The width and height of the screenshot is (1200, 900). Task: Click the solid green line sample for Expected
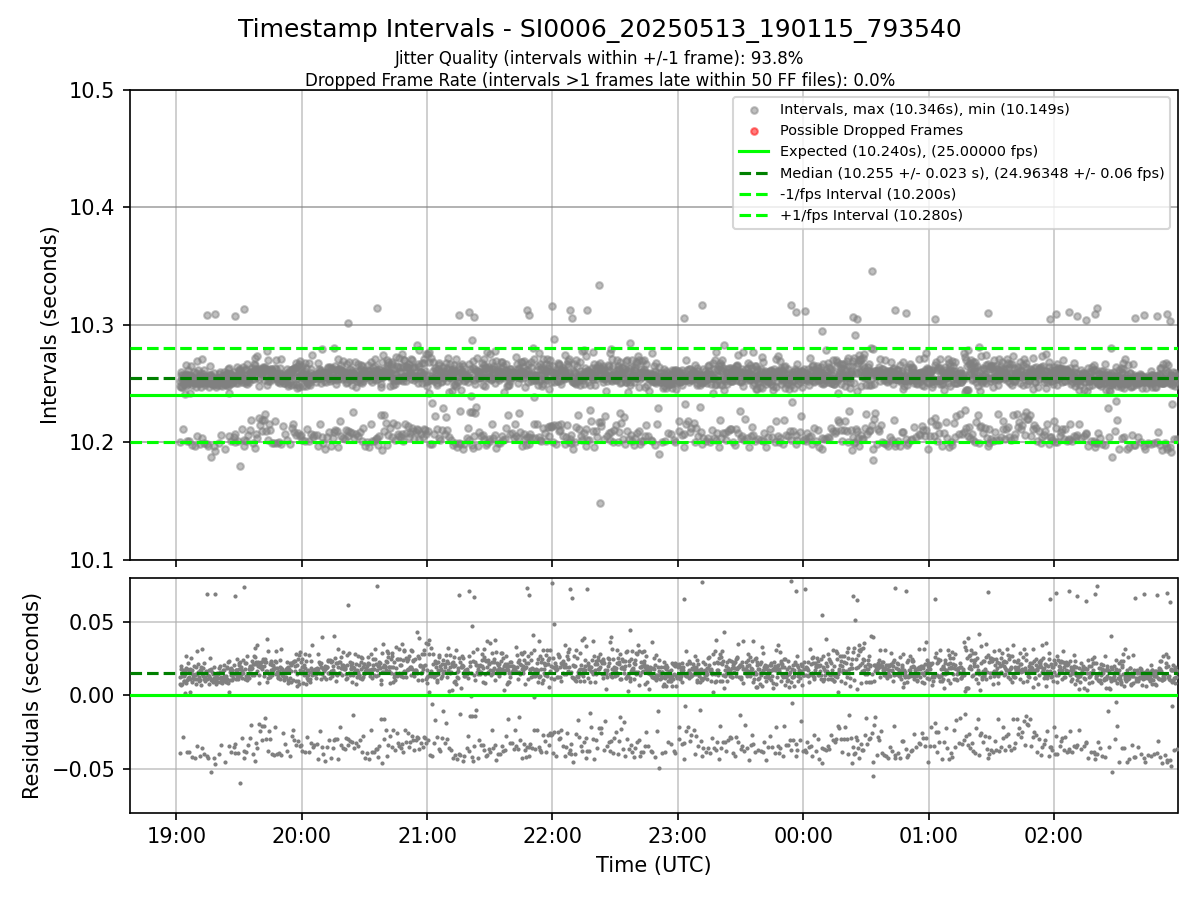(754, 152)
